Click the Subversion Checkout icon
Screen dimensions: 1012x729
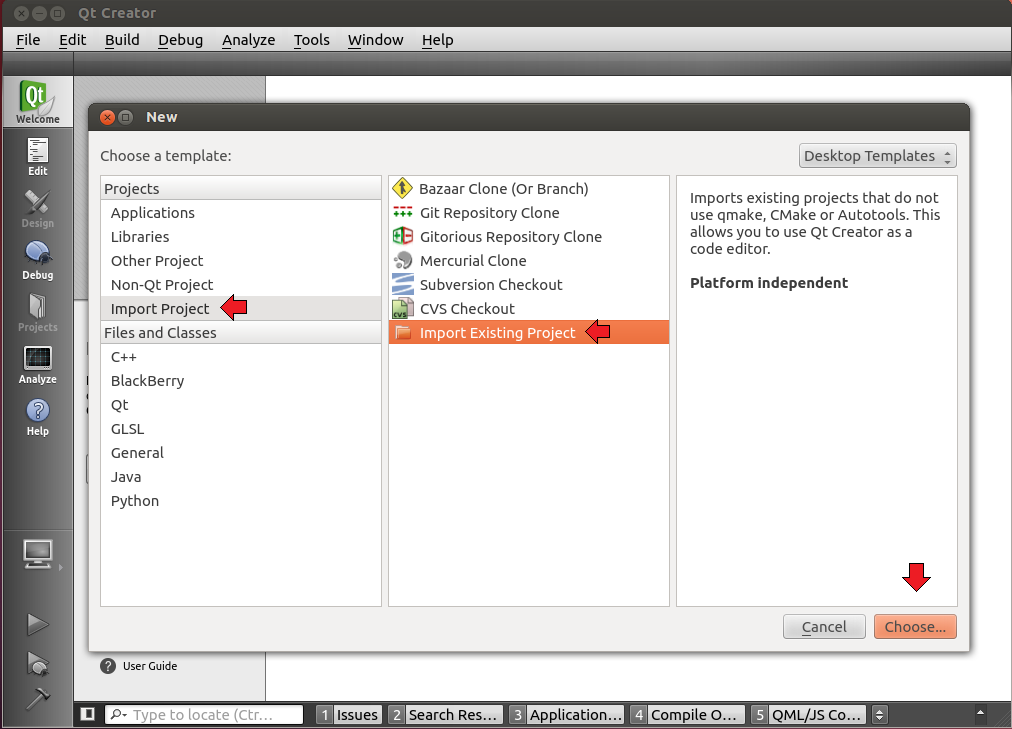tap(403, 285)
